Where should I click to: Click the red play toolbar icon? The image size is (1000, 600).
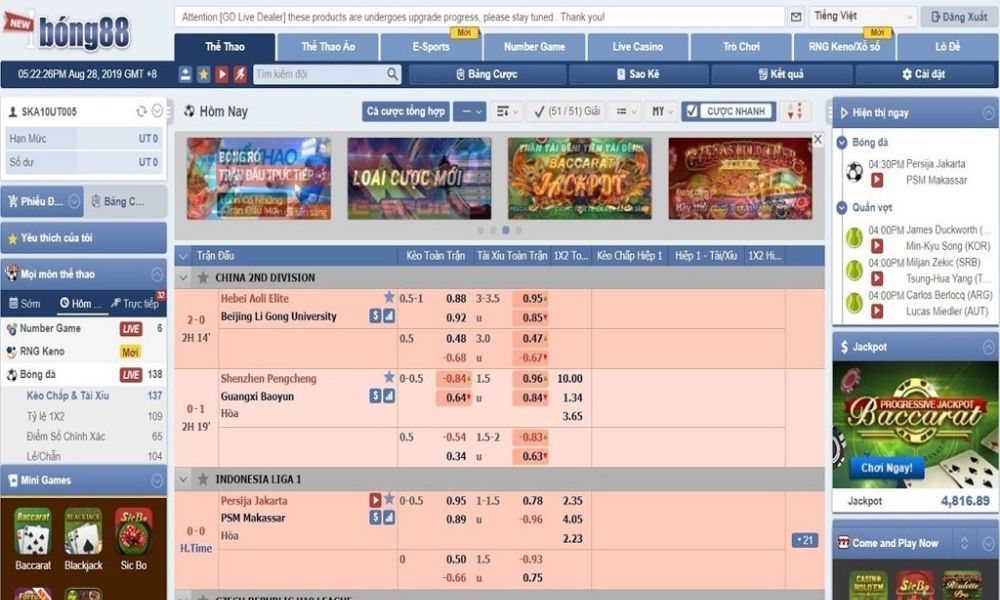click(222, 75)
